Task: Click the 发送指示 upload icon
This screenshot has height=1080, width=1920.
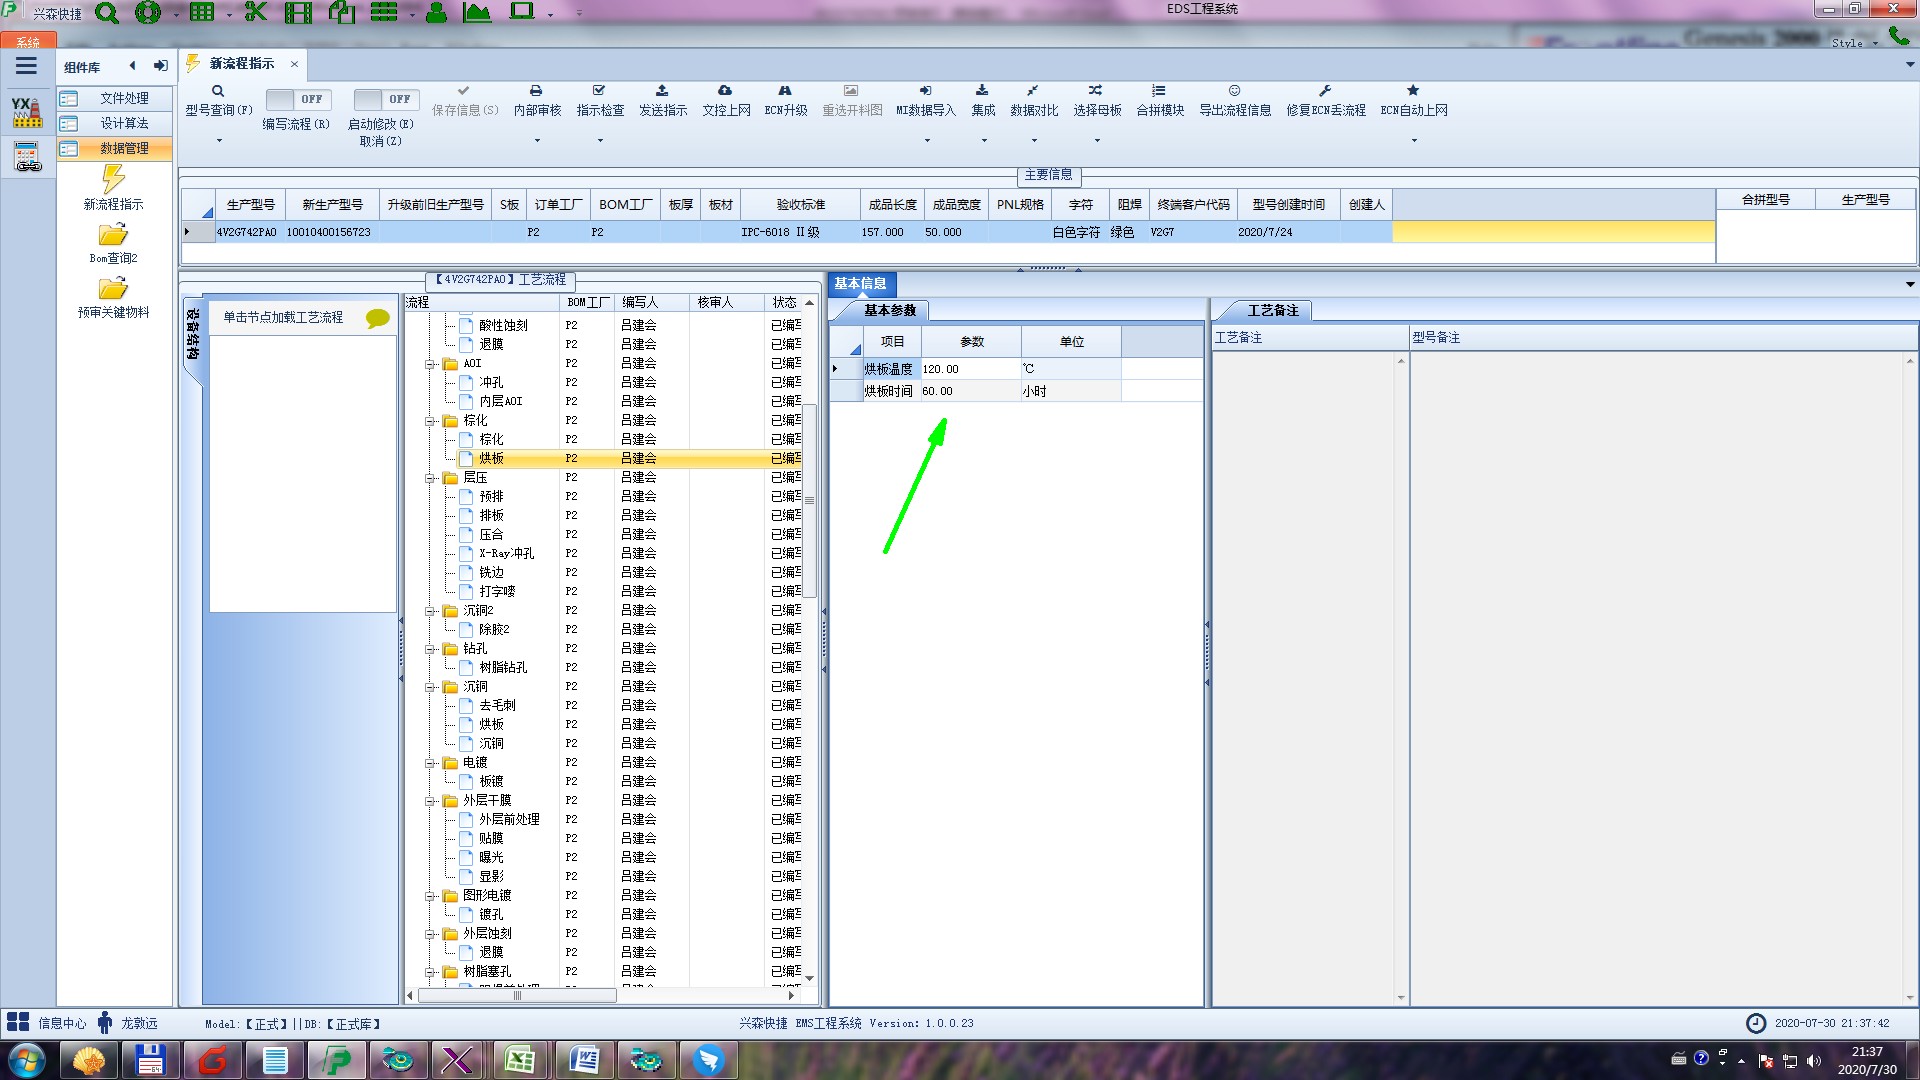Action: 662,91
